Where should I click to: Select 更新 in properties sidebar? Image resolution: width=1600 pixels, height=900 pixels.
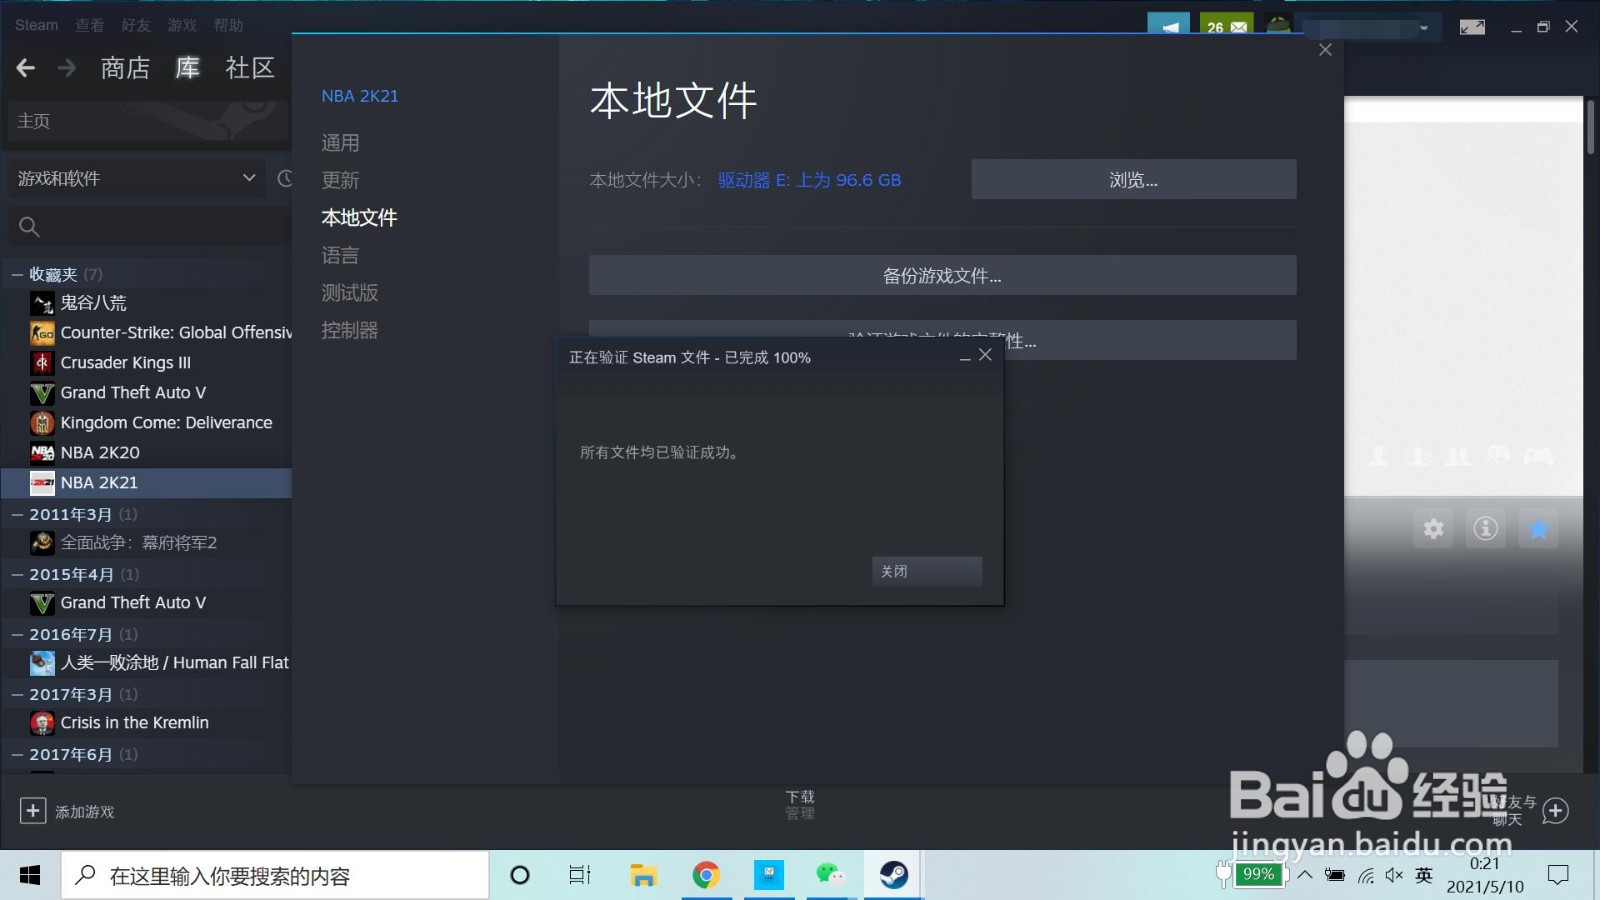coord(340,180)
